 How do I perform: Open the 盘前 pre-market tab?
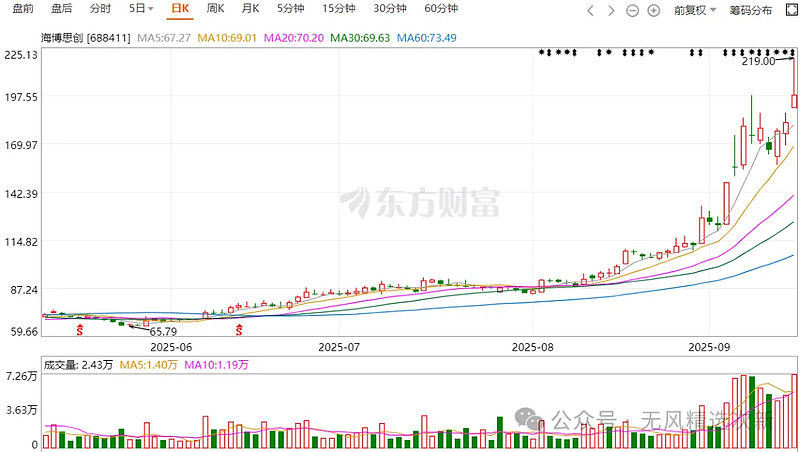click(x=22, y=9)
